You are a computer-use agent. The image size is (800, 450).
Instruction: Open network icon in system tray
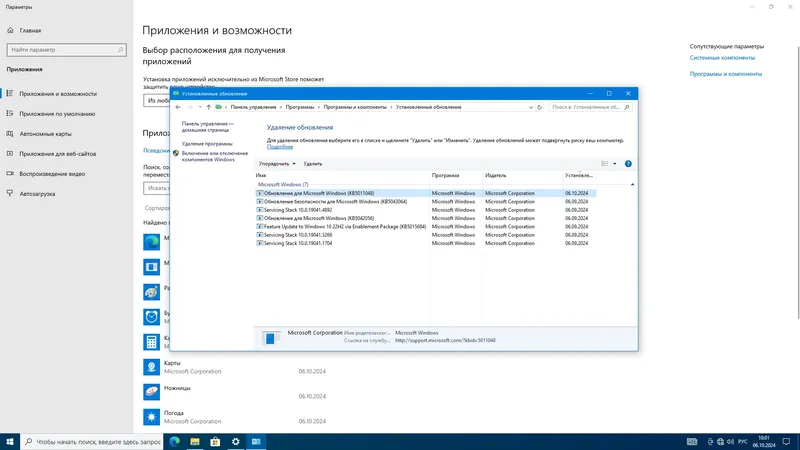click(720, 441)
